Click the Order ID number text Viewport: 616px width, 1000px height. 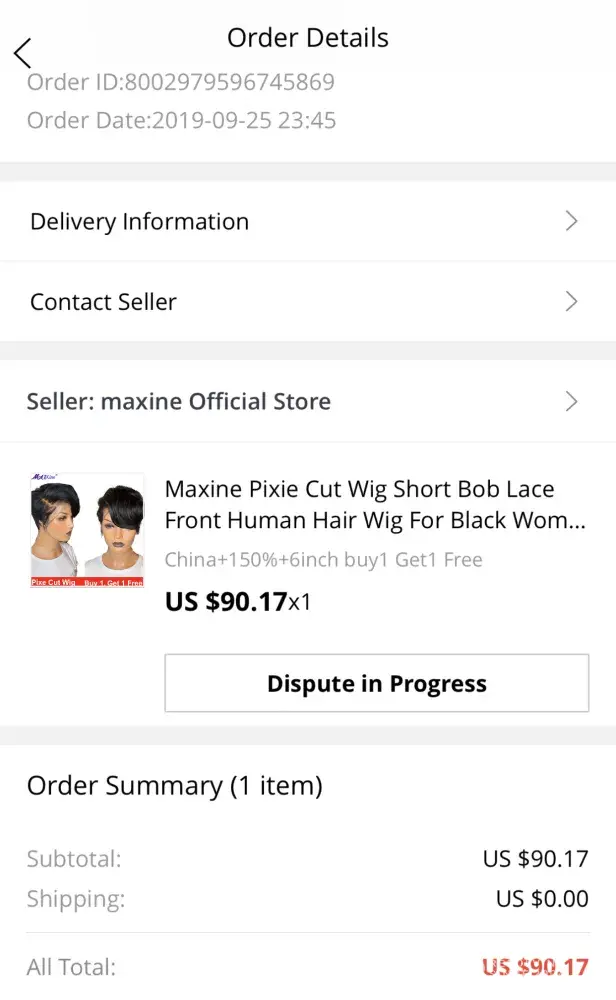coord(180,82)
